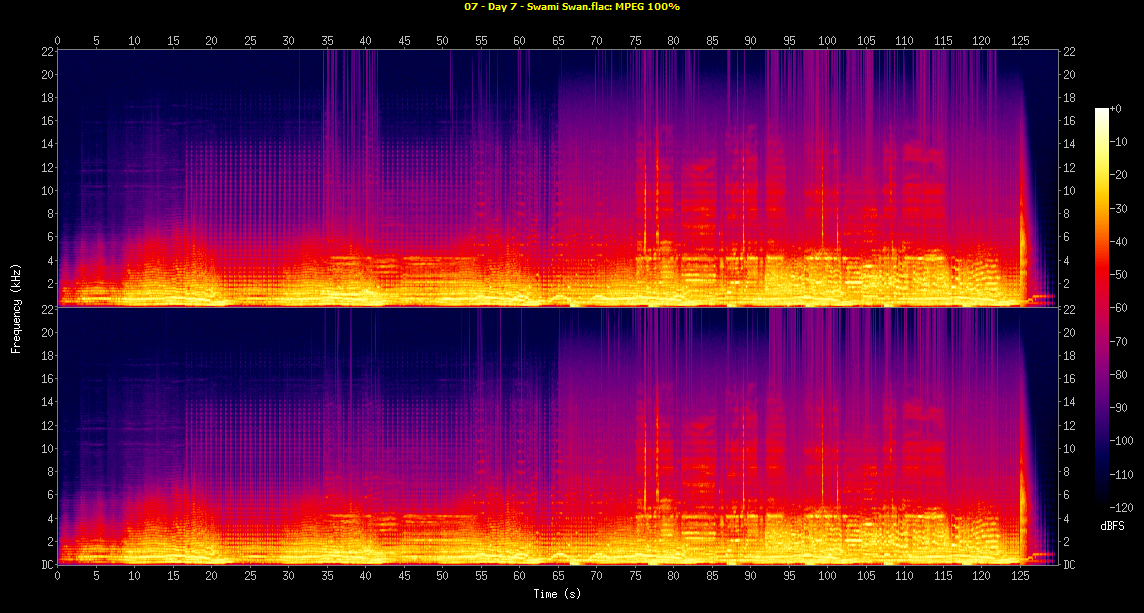This screenshot has height=613, width=1144.
Task: Click the "-60" value on the color scale
Action: [x=1118, y=308]
